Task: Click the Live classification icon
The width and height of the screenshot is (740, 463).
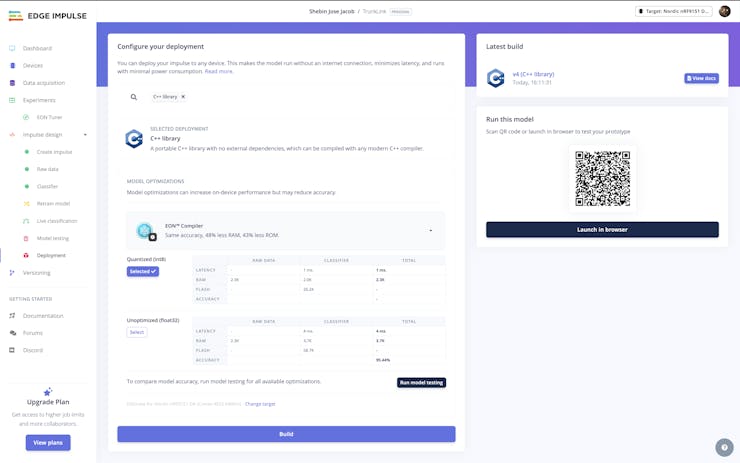Action: pyautogui.click(x=26, y=221)
